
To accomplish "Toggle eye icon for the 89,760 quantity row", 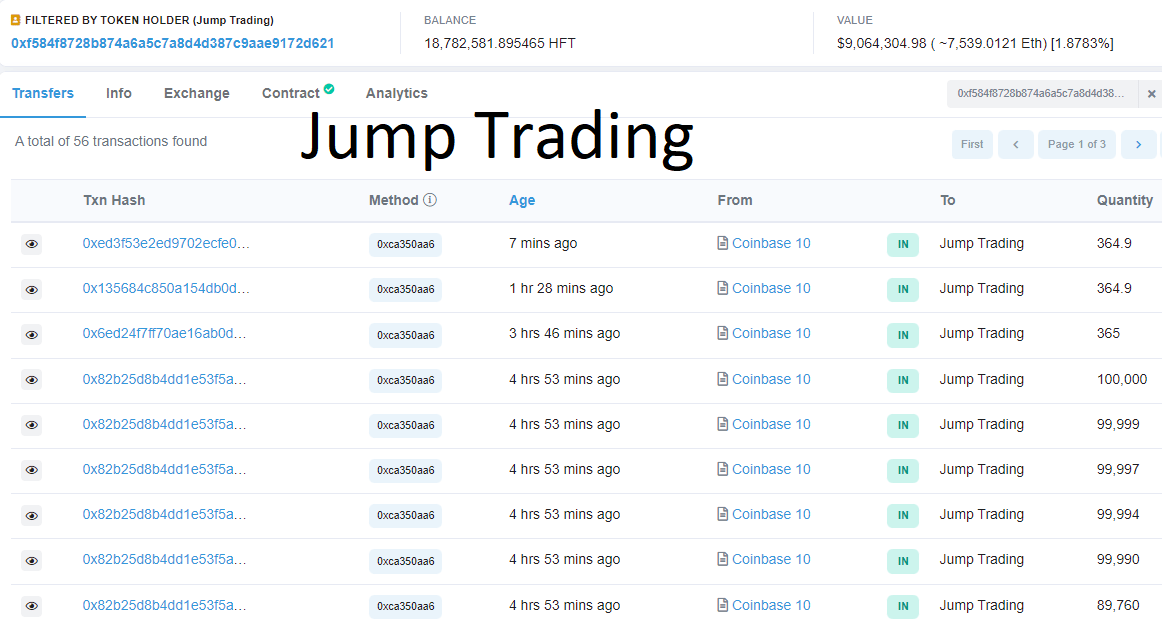I will [x=31, y=606].
